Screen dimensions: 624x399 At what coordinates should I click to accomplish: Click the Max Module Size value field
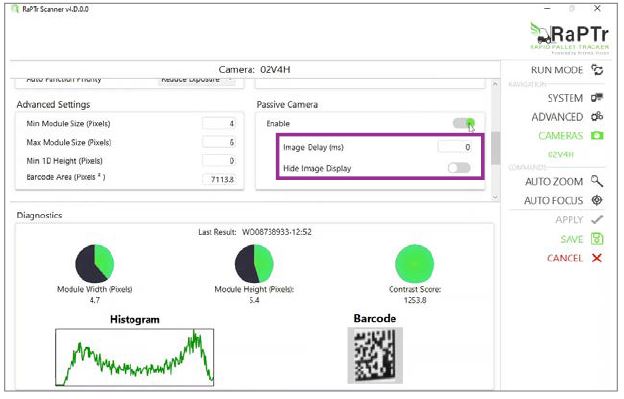point(219,142)
